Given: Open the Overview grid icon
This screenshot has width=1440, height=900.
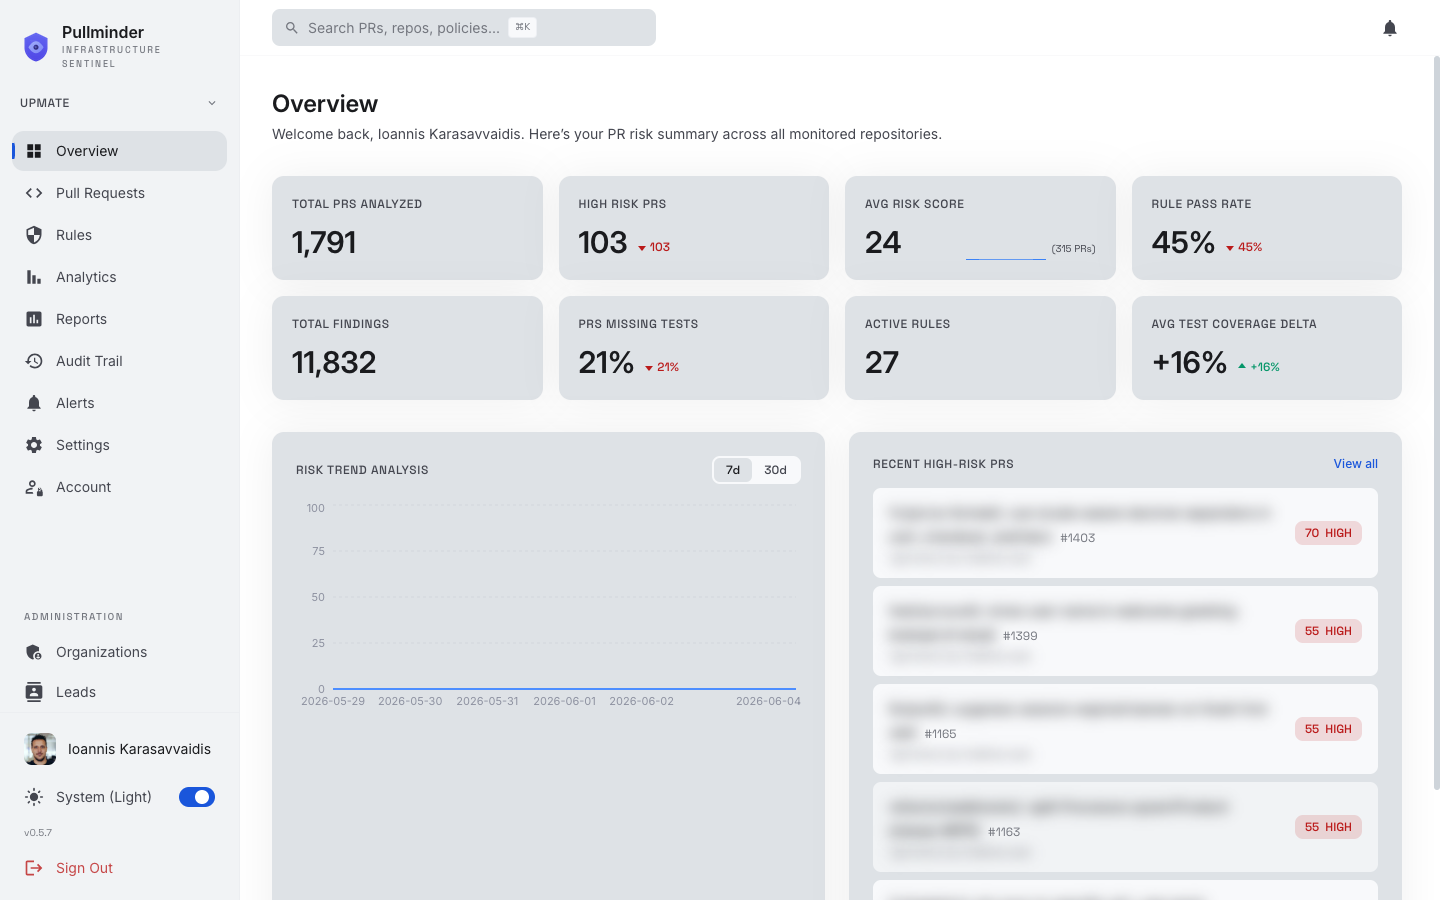Looking at the screenshot, I should coord(34,151).
